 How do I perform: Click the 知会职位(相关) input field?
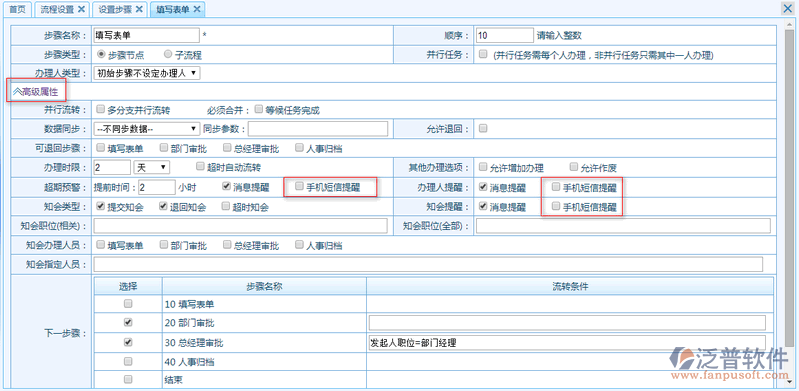point(241,226)
